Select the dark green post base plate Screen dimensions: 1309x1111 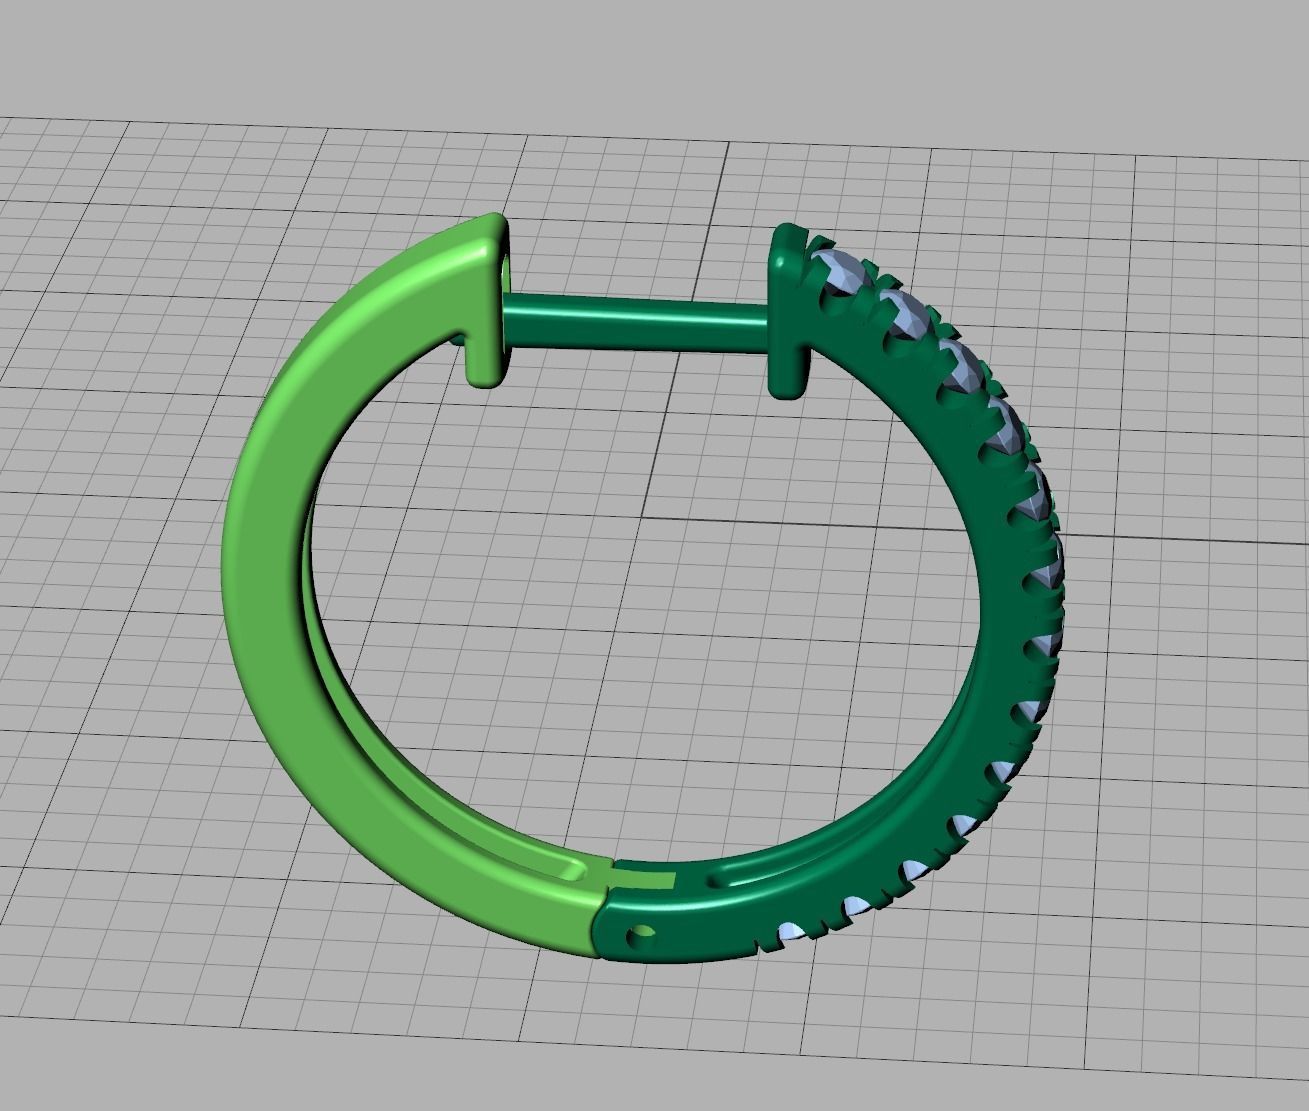coord(790,310)
